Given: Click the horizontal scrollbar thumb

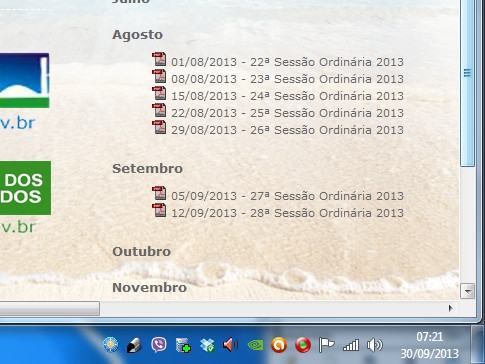Looking at the screenshot, I should [49, 308].
